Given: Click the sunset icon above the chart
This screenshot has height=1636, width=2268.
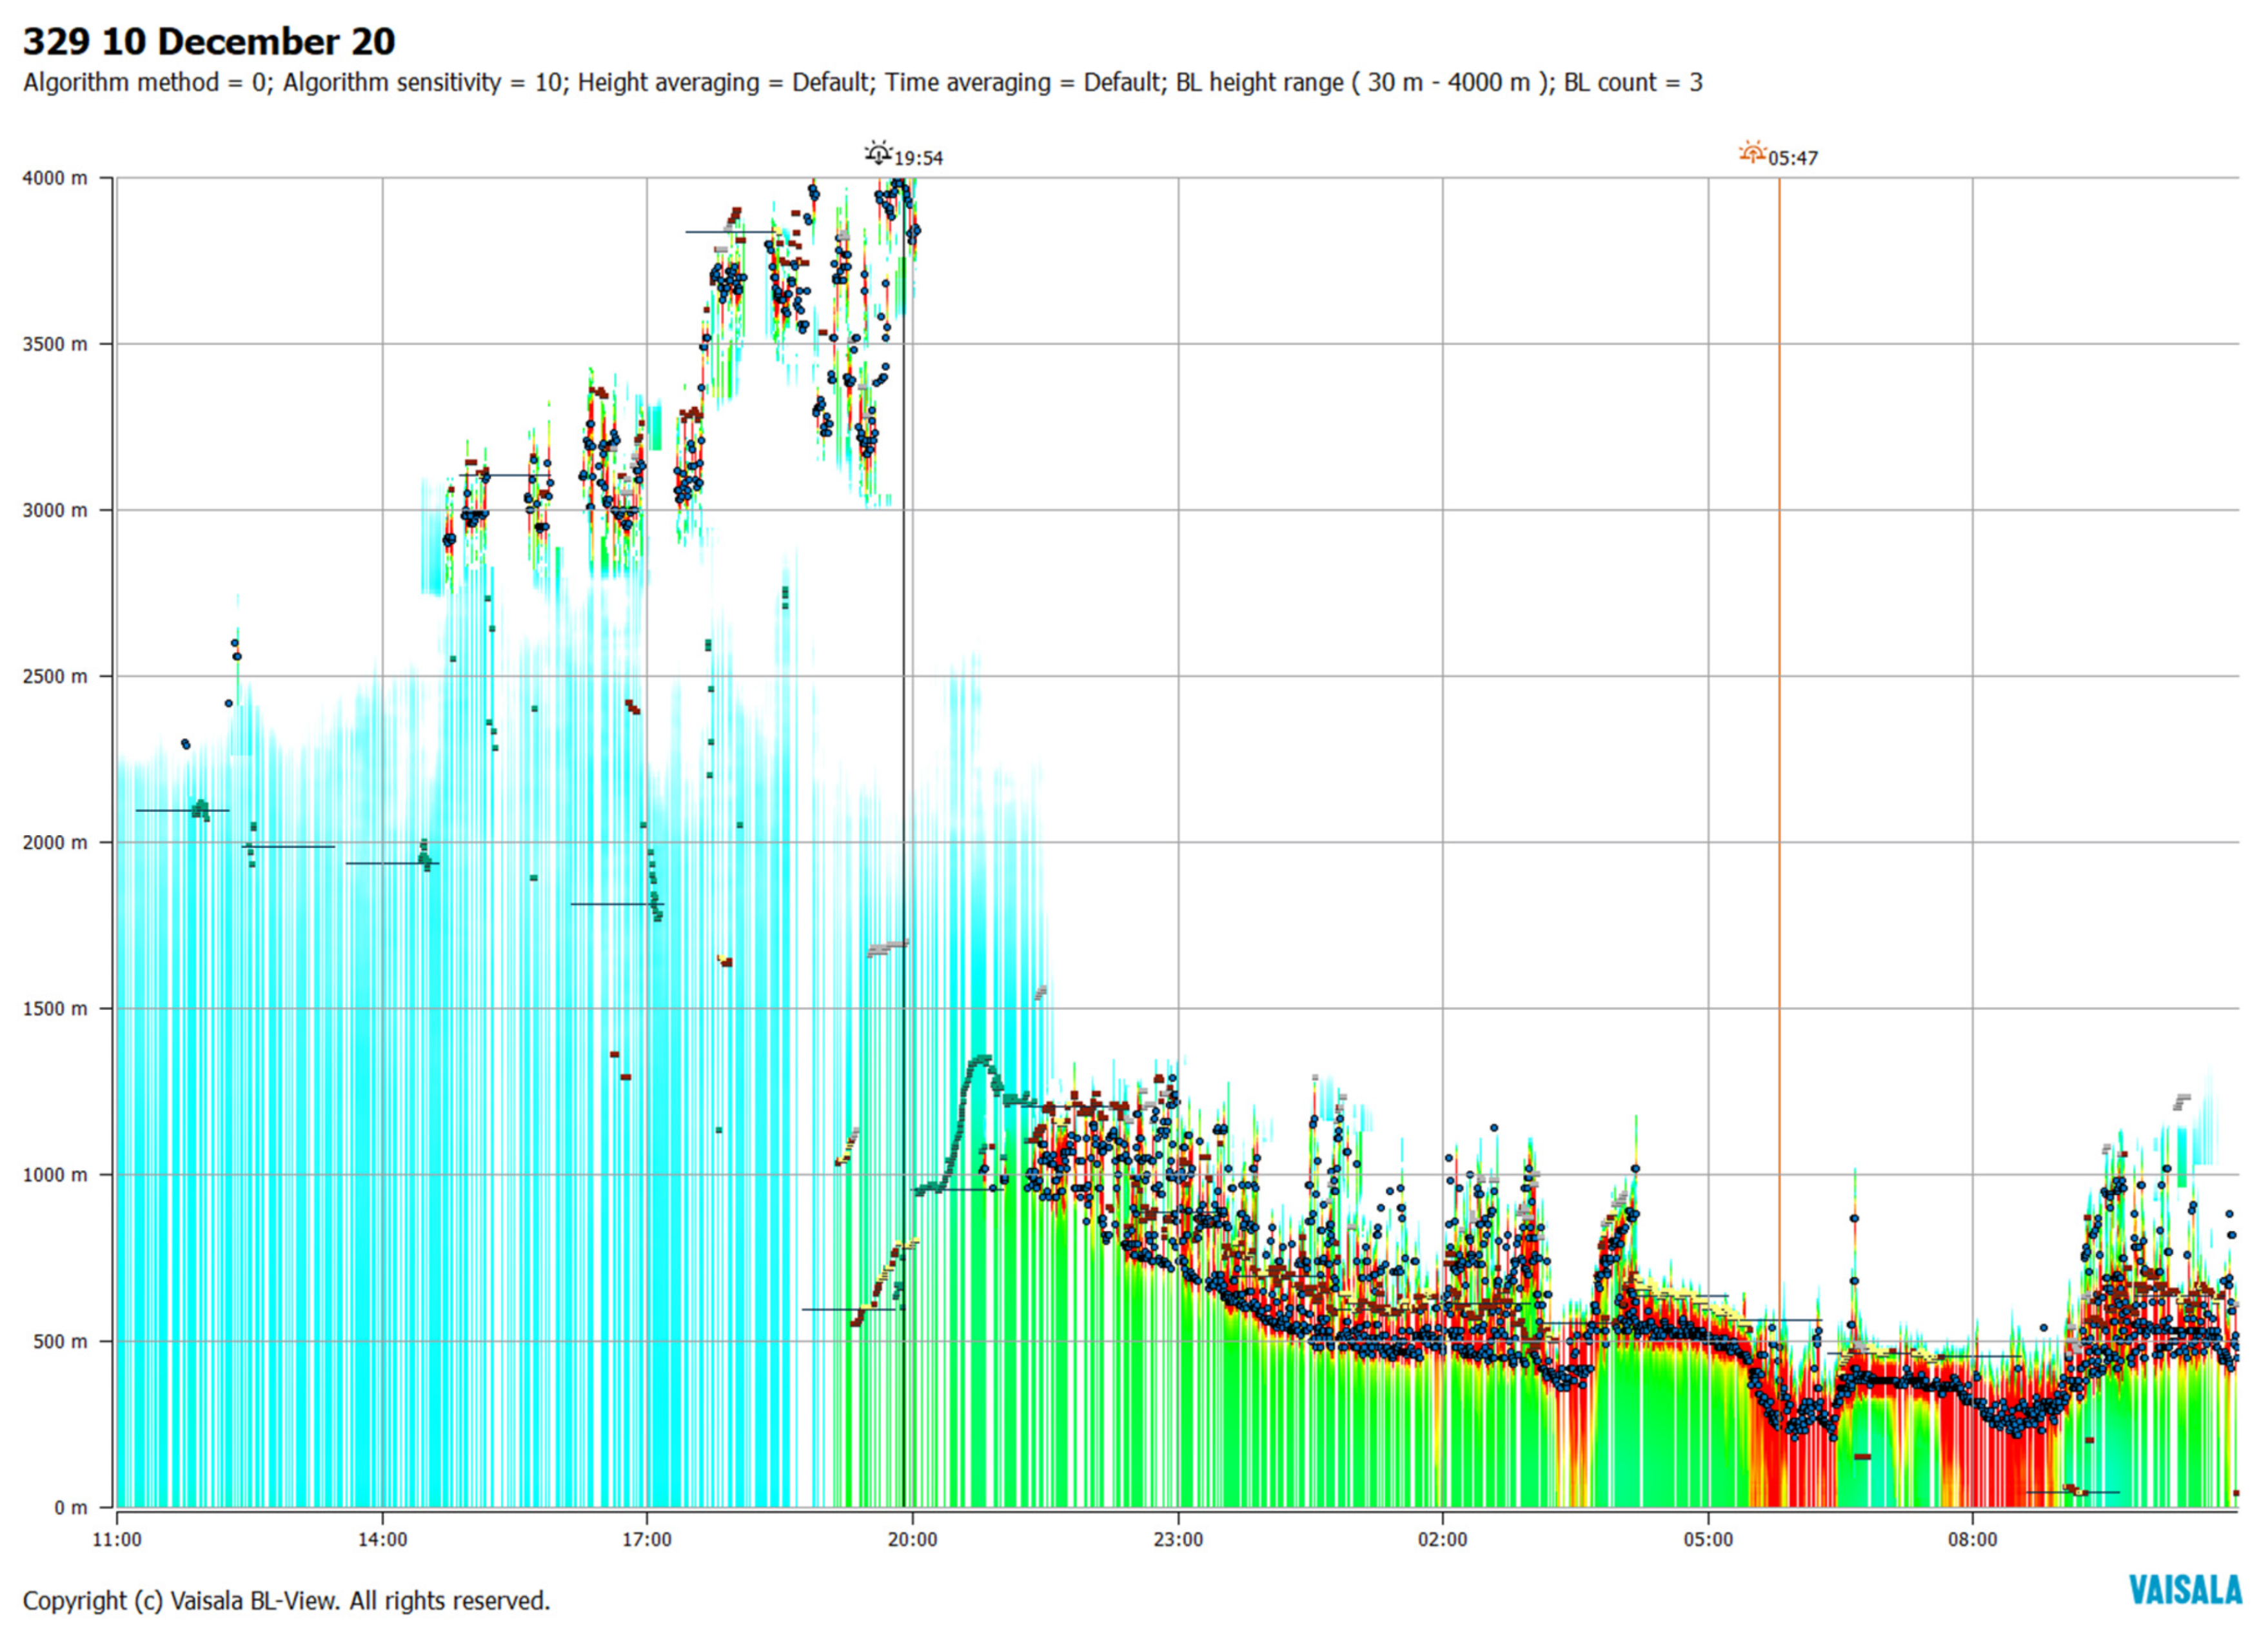Looking at the screenshot, I should click(878, 154).
